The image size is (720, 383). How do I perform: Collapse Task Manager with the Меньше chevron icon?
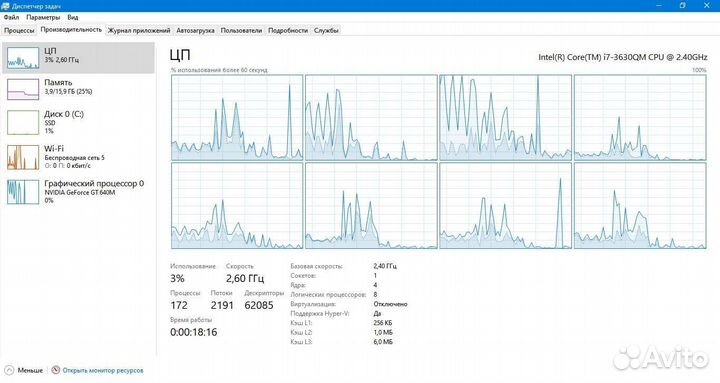click(9, 370)
